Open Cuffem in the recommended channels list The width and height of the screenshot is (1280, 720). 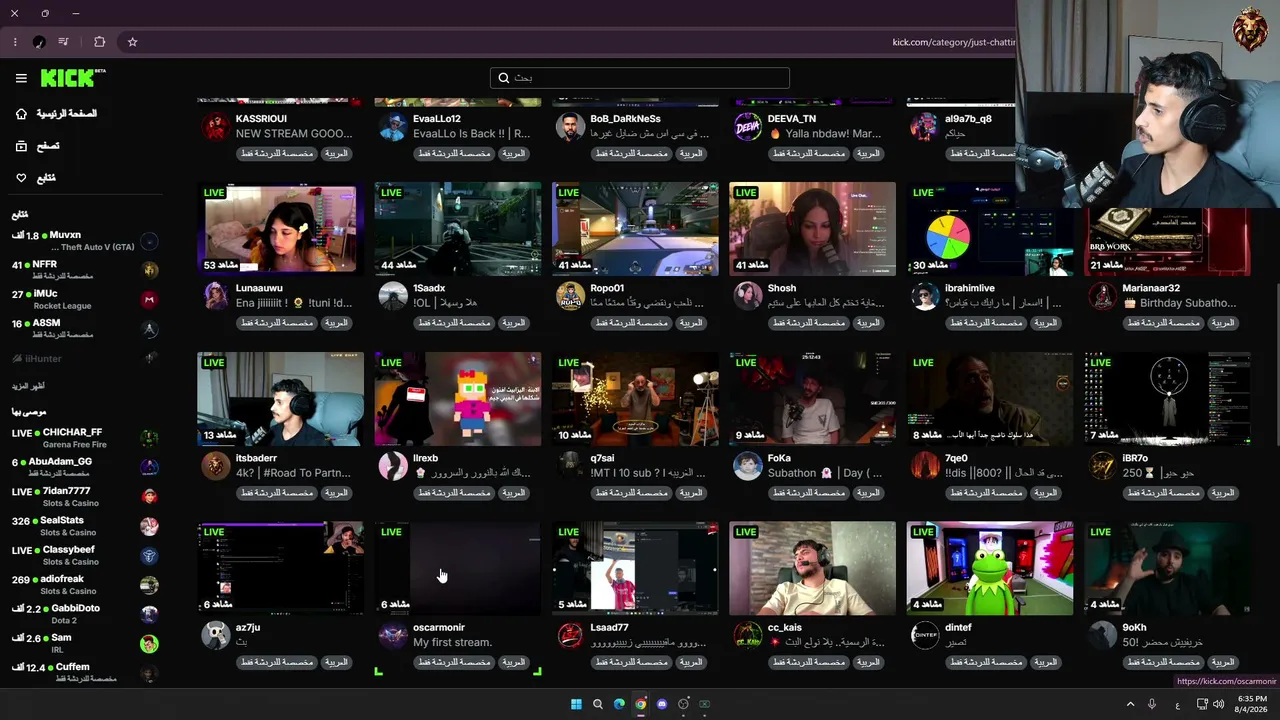coord(85,672)
